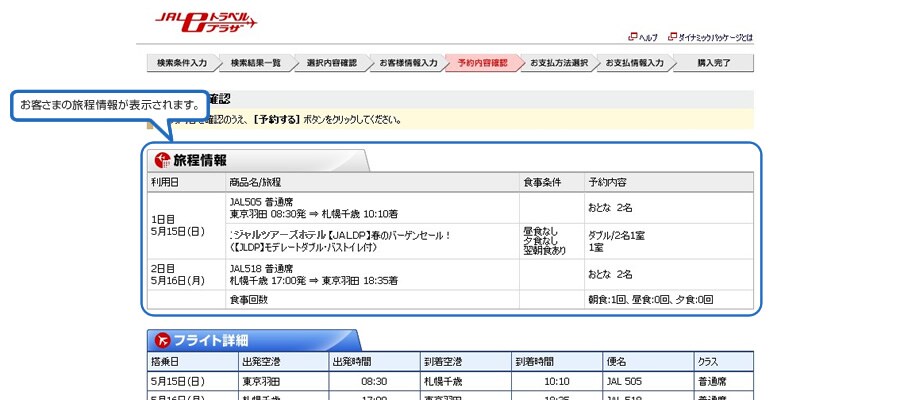Click the tooltip about 旅程情報 display
Screen dimensions: 900x400
click(110, 105)
